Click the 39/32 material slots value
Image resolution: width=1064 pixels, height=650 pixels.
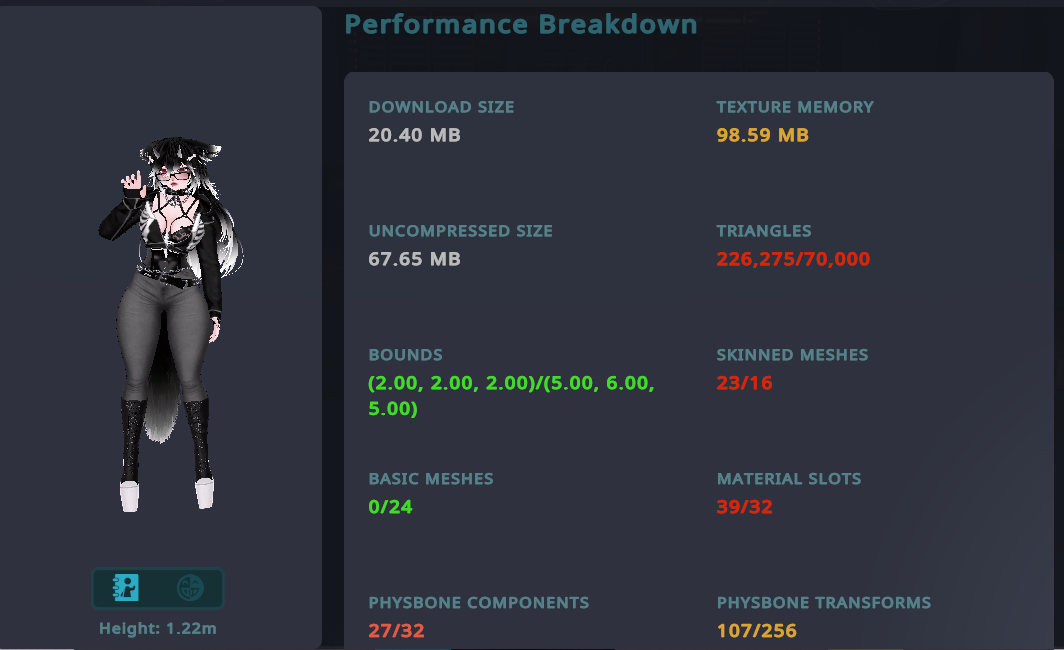point(744,507)
